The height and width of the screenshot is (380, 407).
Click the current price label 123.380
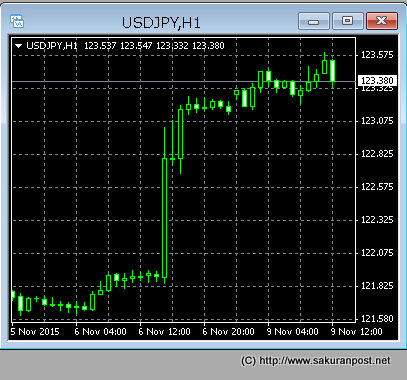coord(377,80)
